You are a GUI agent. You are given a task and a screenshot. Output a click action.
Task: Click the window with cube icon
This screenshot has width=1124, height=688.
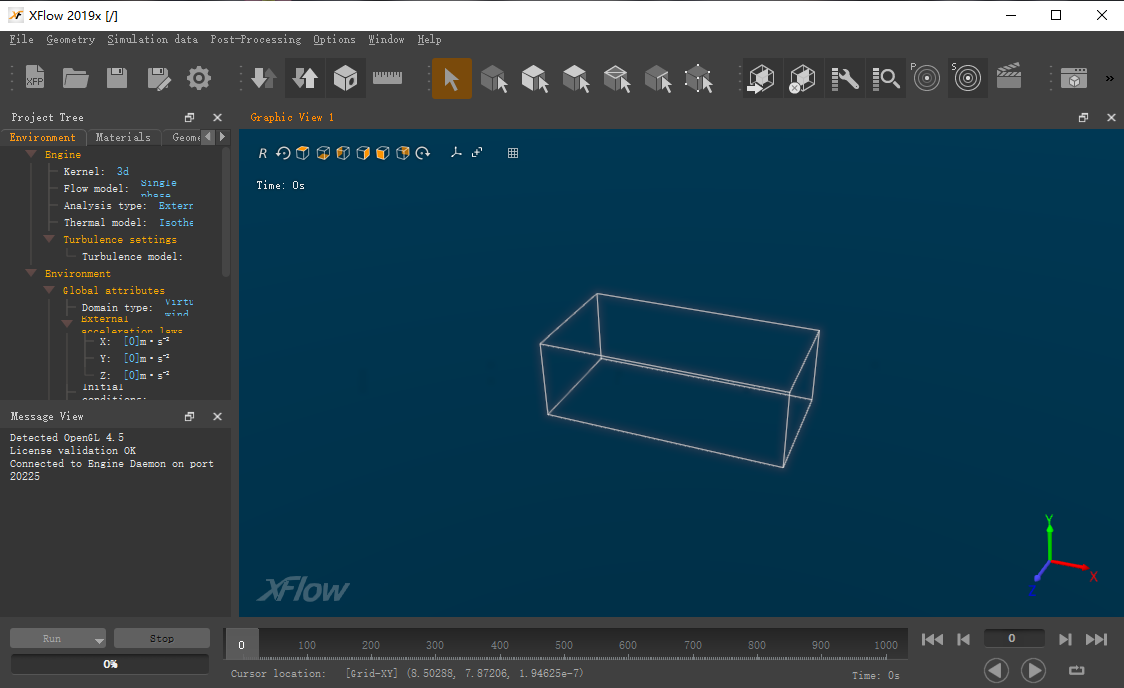[1074, 78]
